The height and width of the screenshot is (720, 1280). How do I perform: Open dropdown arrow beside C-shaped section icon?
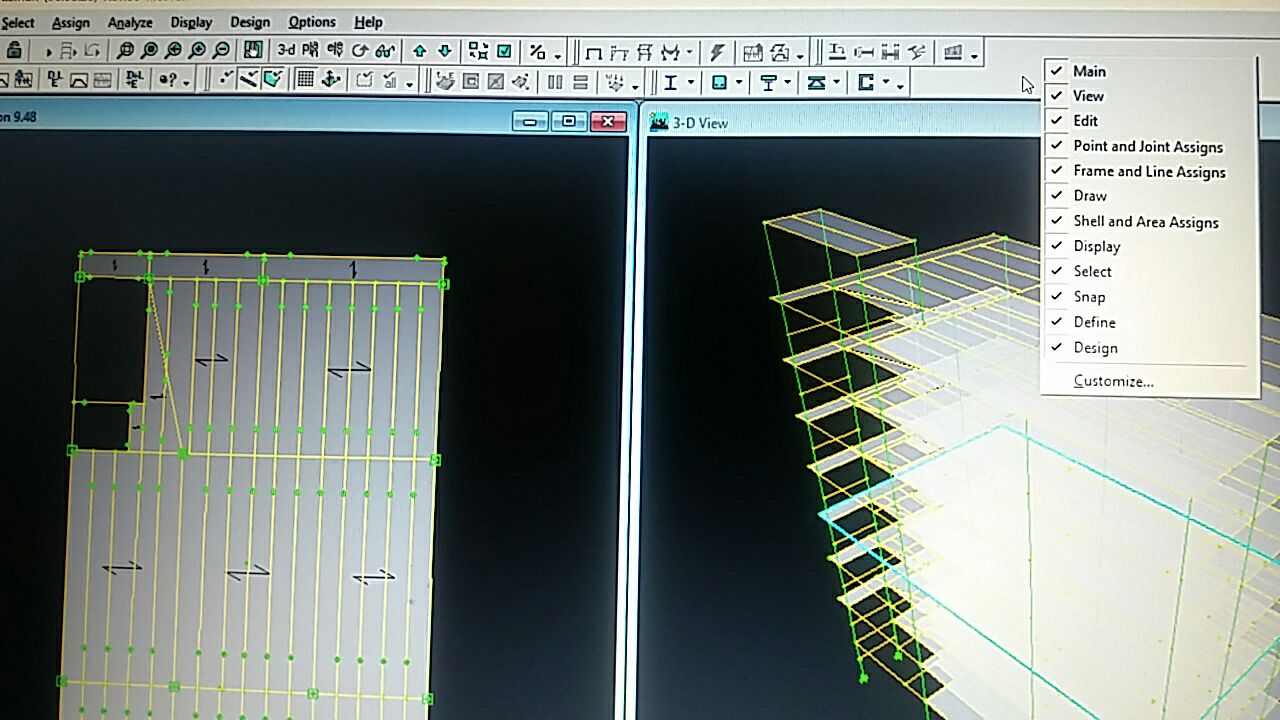(x=886, y=82)
